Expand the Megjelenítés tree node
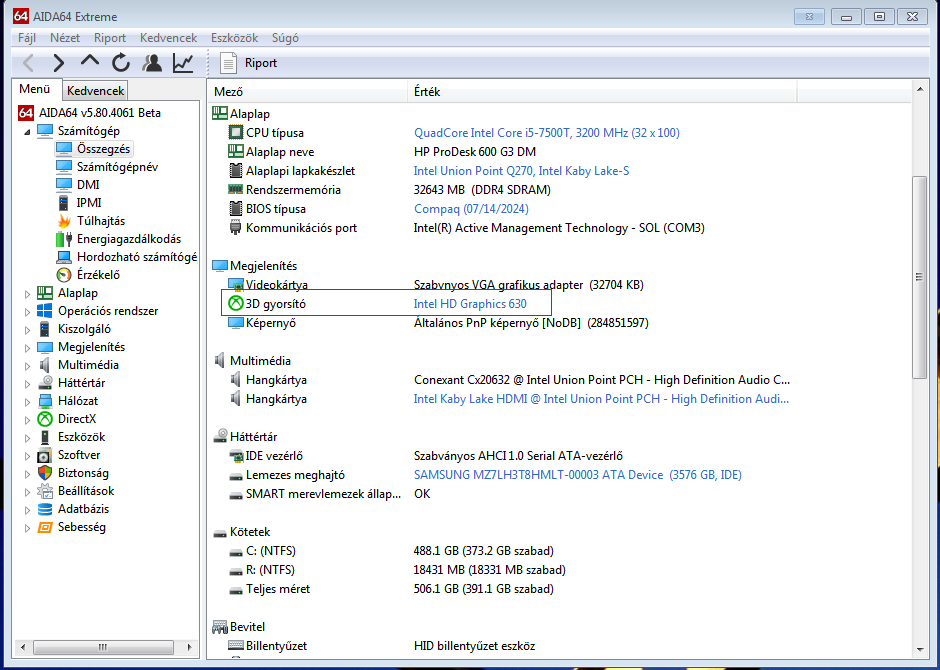 (x=27, y=348)
